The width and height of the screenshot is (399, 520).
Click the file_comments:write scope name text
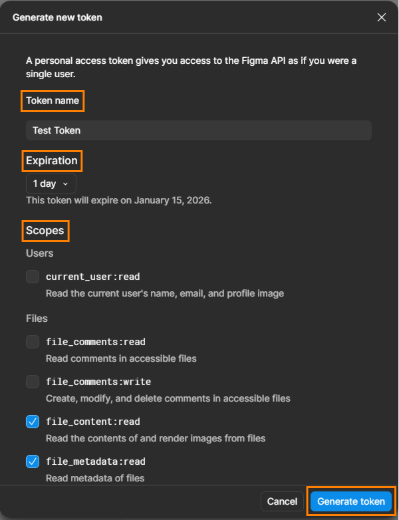pyautogui.click(x=98, y=382)
